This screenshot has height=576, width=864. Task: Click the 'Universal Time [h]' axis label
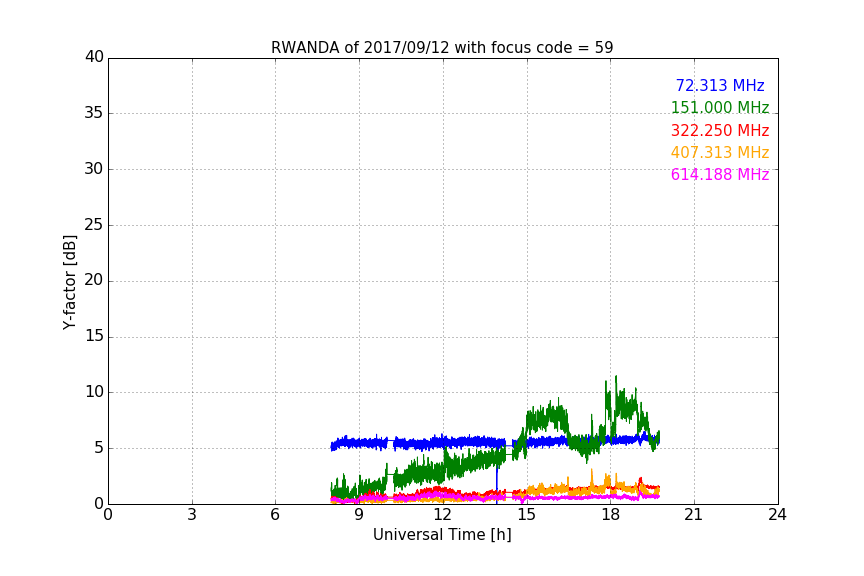click(x=442, y=534)
